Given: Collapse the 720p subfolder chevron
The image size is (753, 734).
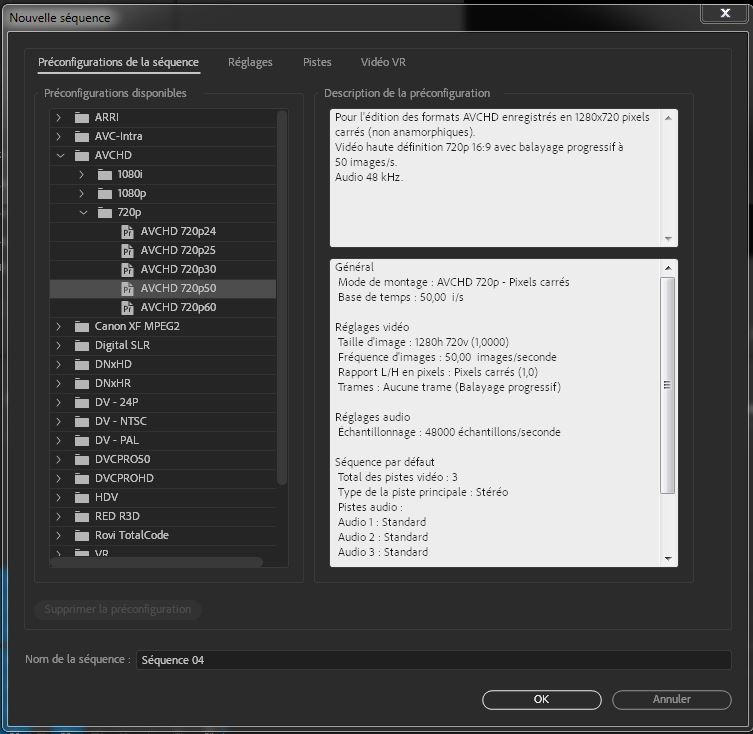Looking at the screenshot, I should (x=83, y=212).
